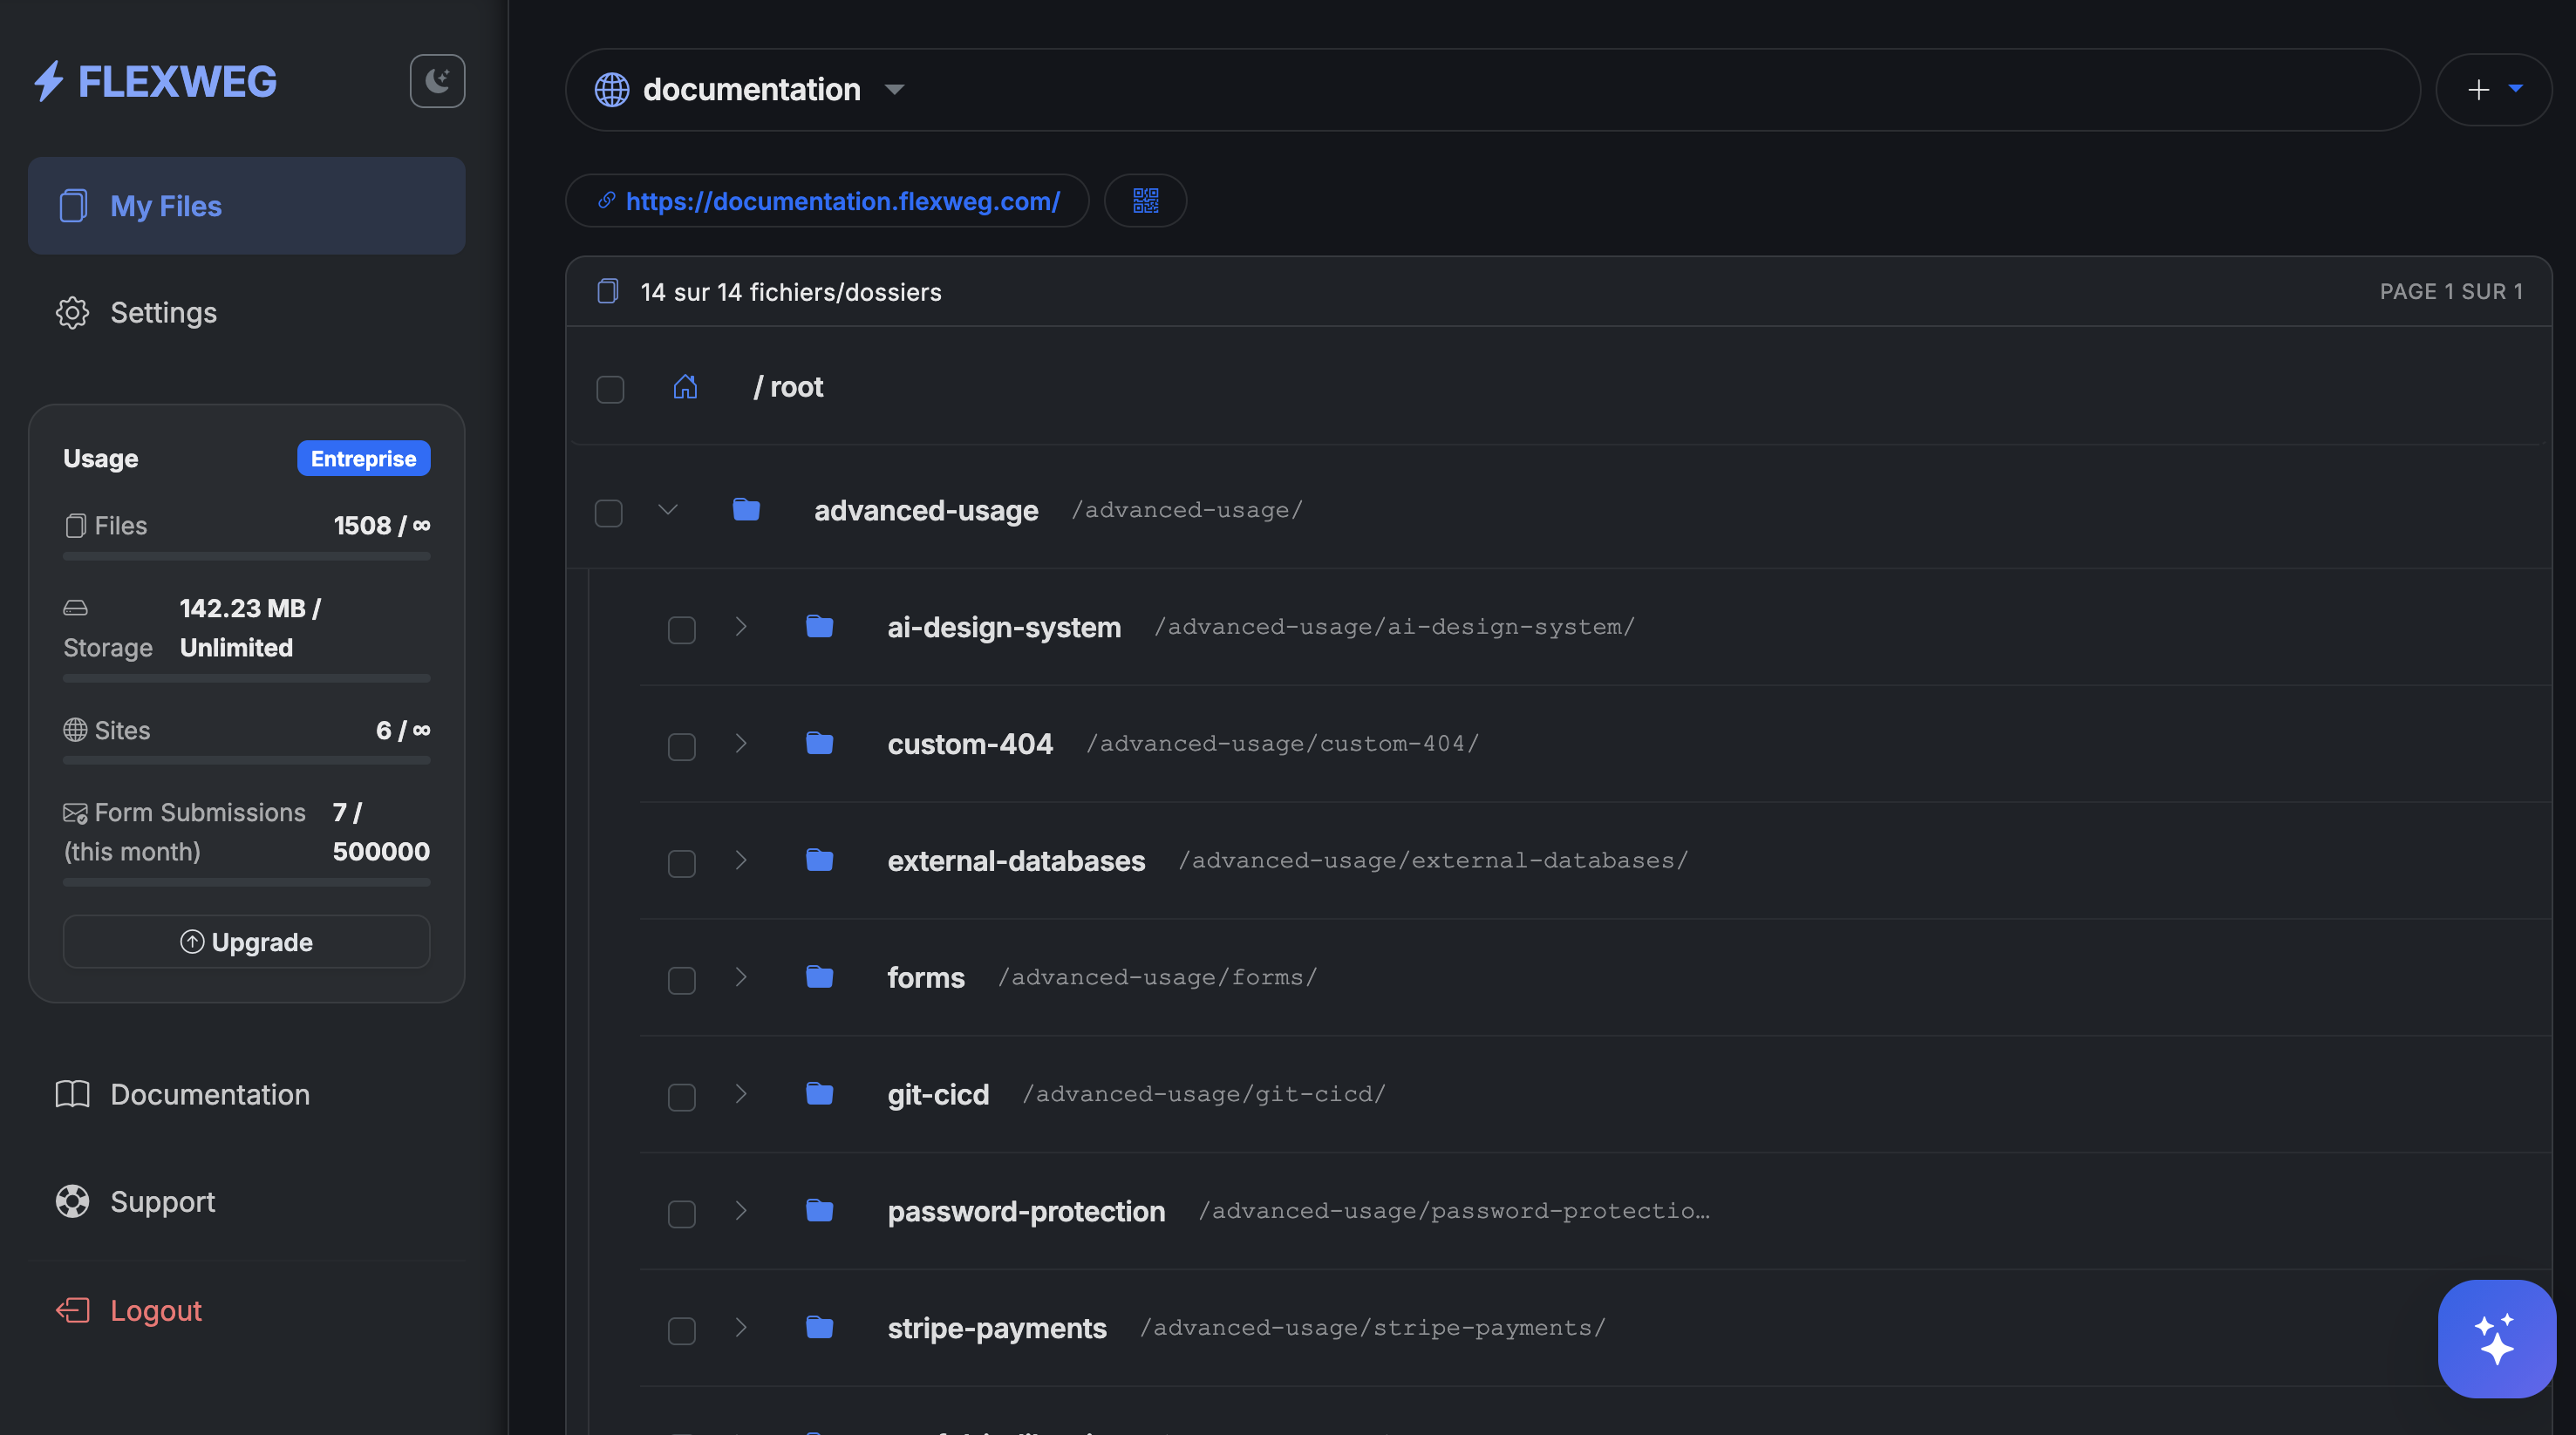Click the Files usage progress bar
Viewport: 2576px width, 1435px height.
tap(246, 556)
